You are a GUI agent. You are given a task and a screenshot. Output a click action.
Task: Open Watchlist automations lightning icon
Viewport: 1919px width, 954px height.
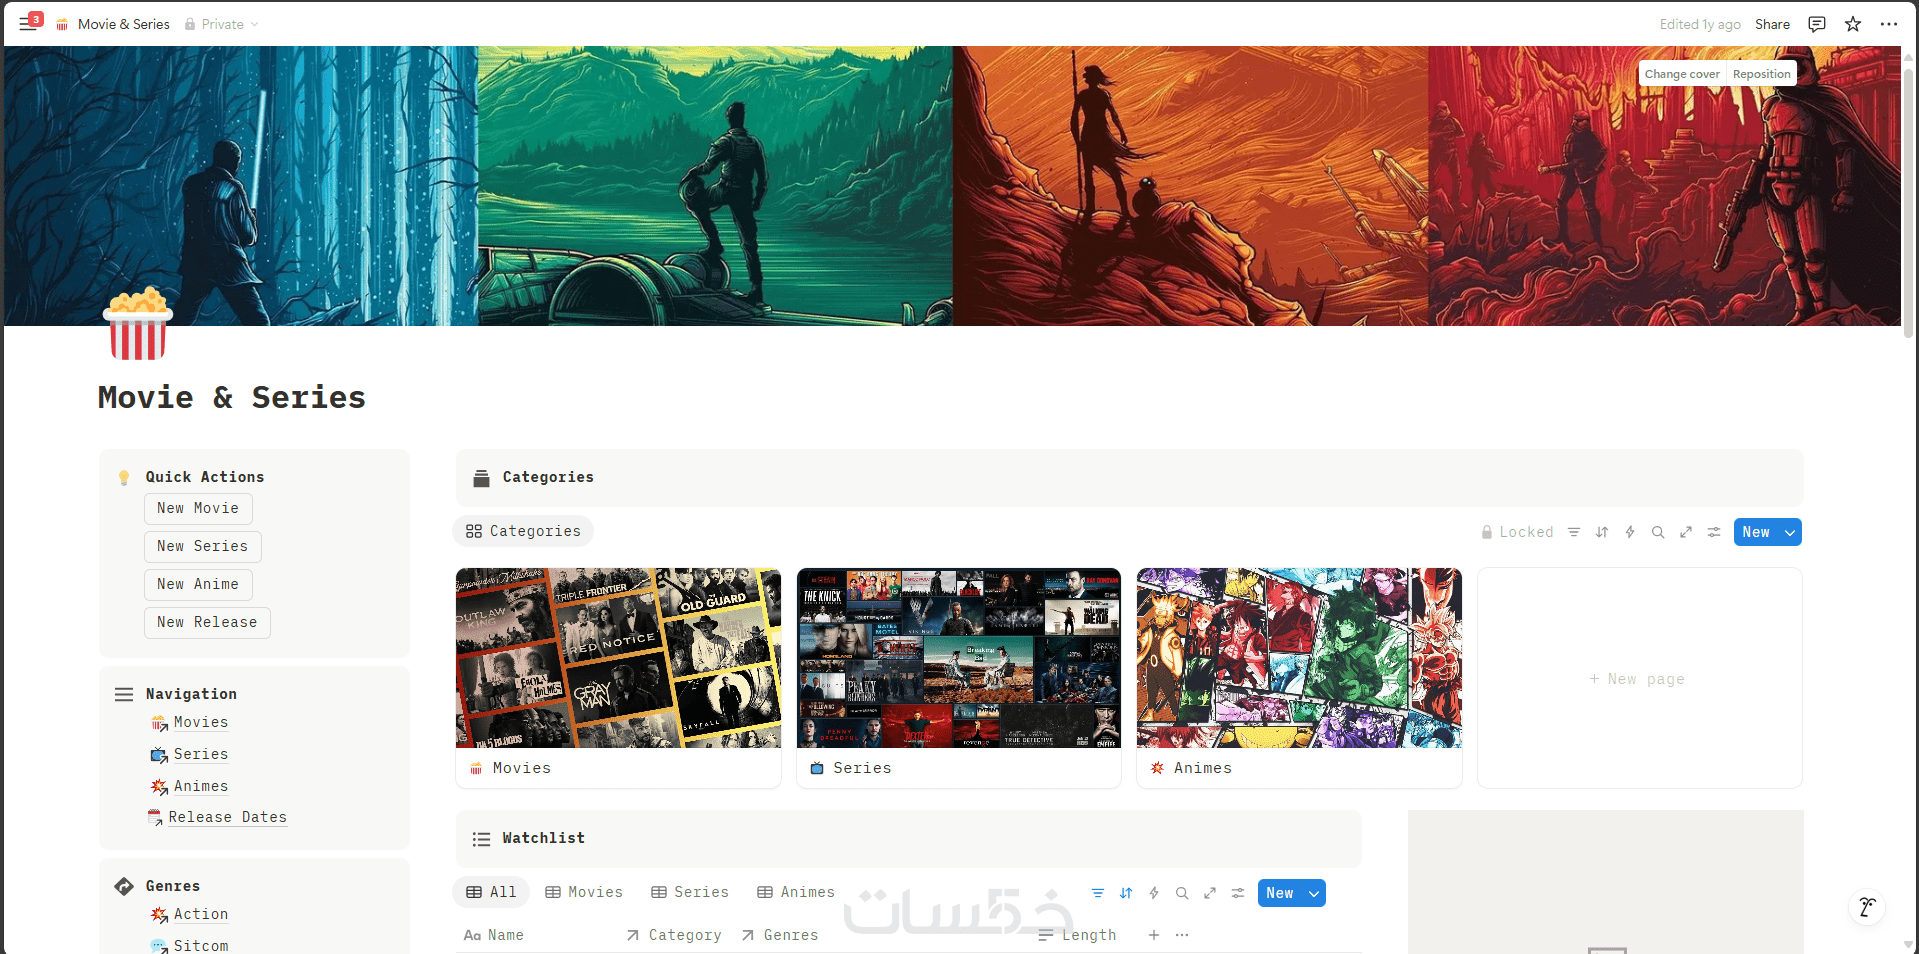[1154, 893]
